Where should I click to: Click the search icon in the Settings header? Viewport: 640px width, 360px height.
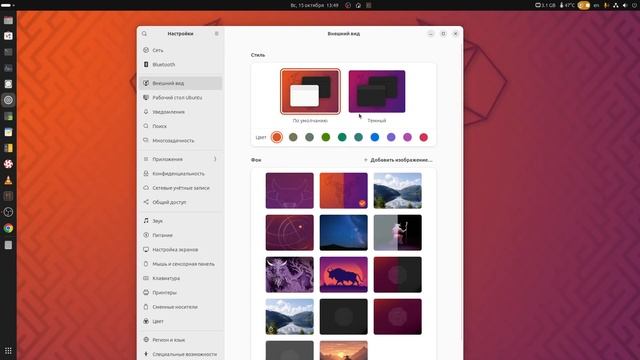(x=144, y=34)
